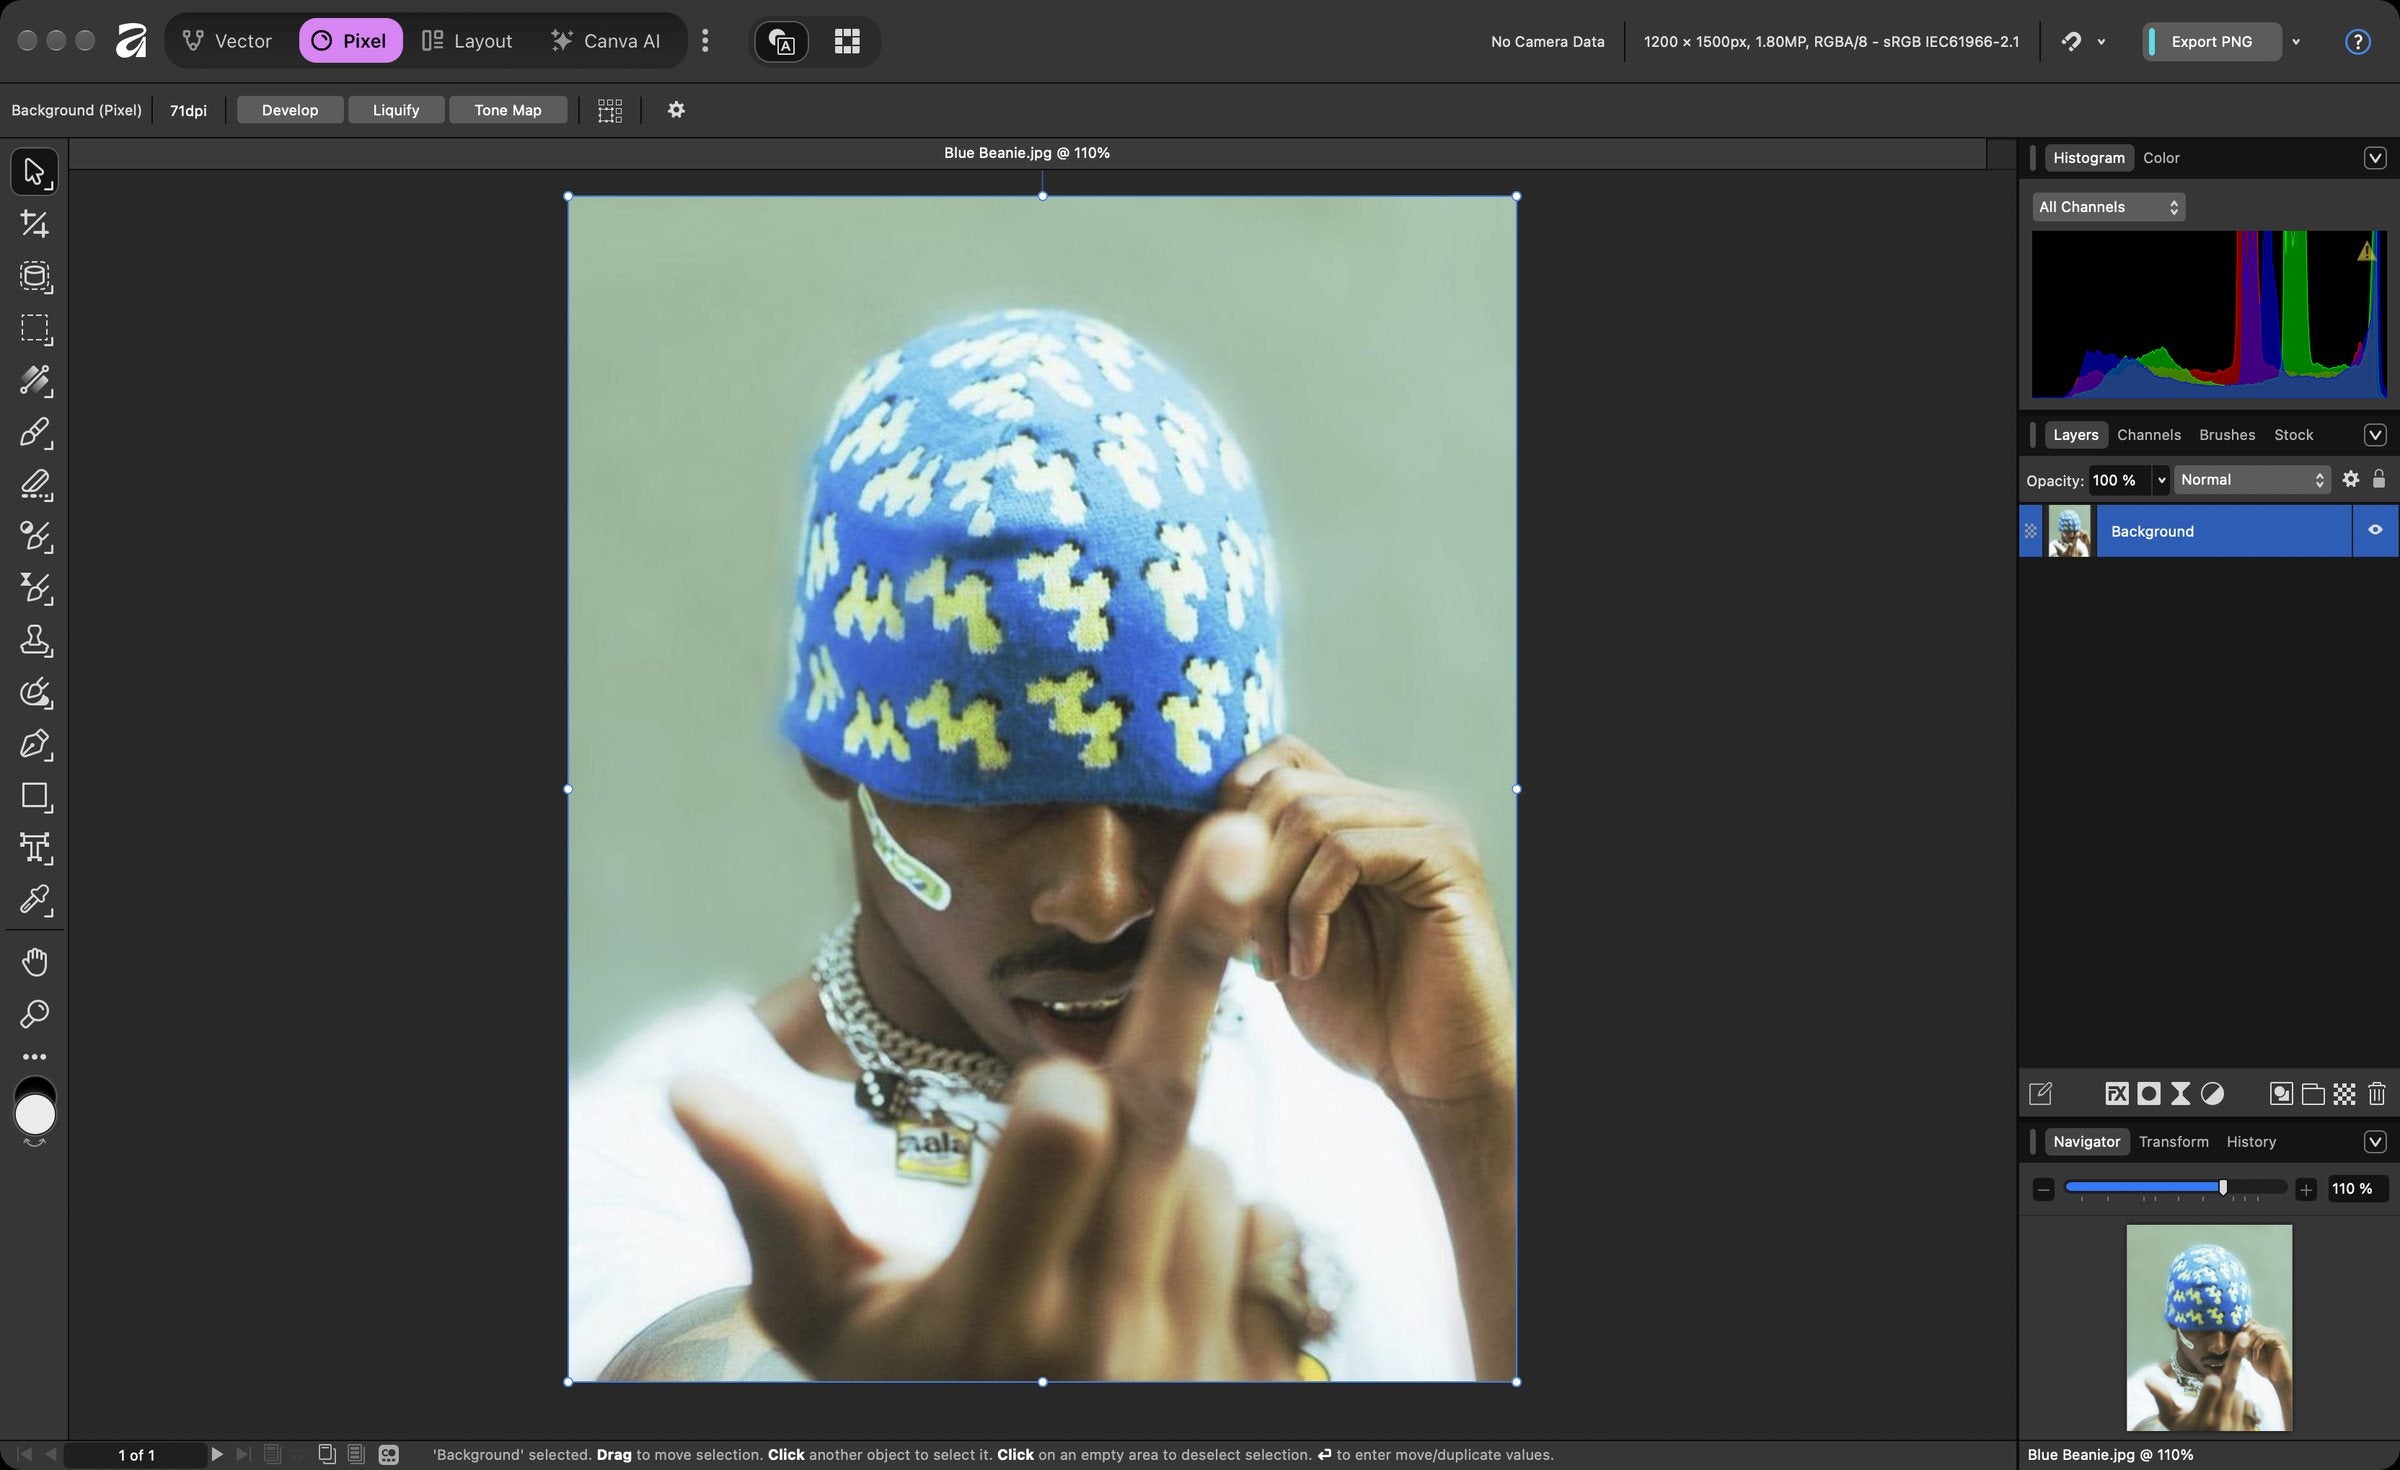Toggle the layer lock icon
2400x1470 pixels.
[x=2379, y=479]
